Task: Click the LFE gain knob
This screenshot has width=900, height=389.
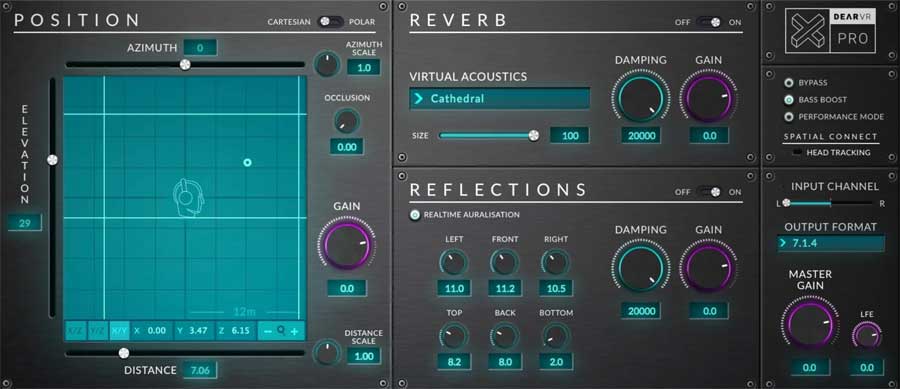Action: click(x=866, y=336)
